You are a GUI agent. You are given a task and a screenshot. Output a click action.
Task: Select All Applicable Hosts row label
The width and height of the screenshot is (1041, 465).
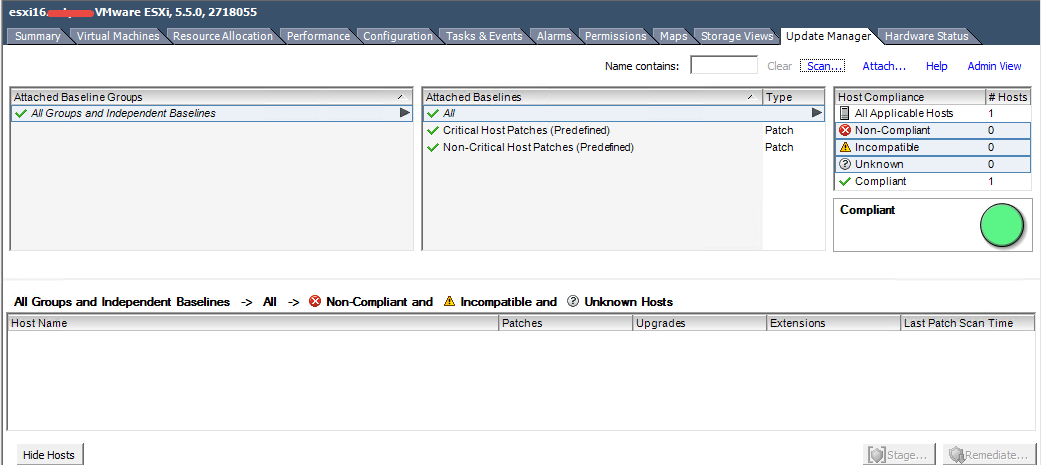coord(904,113)
